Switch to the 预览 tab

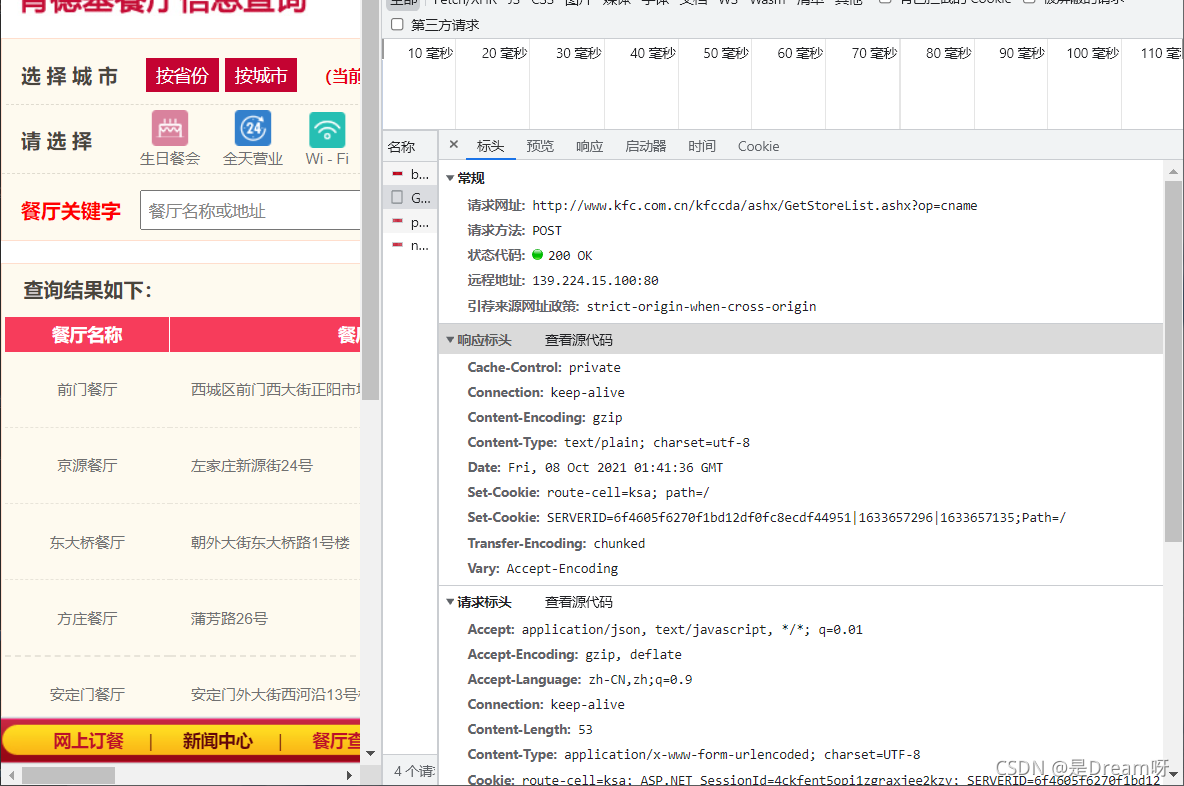point(540,146)
